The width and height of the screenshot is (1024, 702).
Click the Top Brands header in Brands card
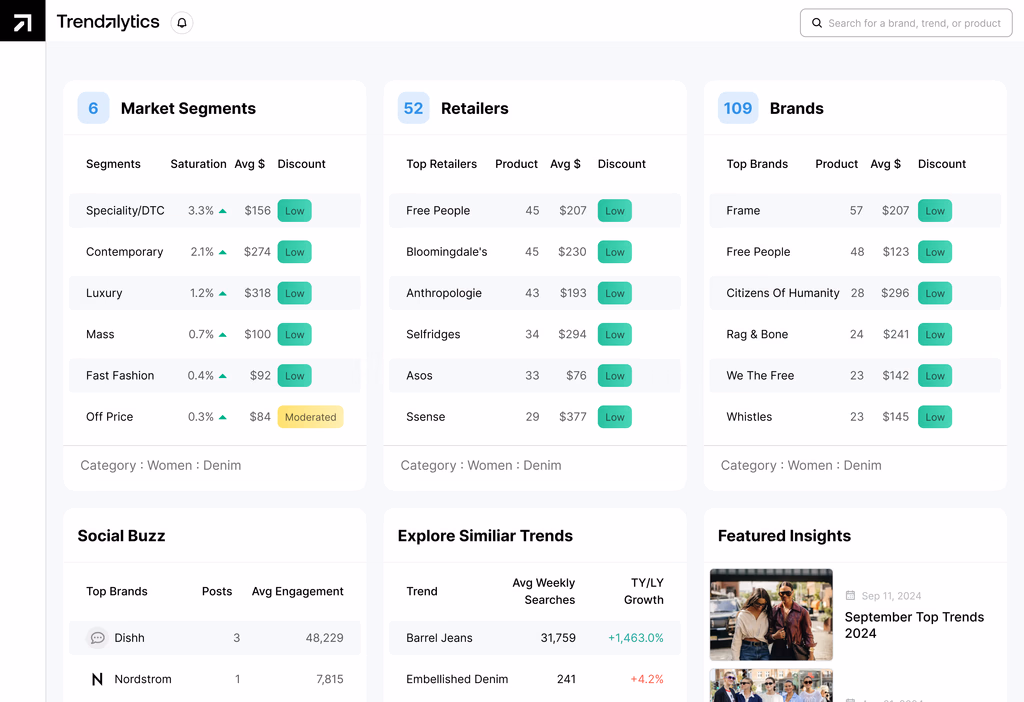757,164
